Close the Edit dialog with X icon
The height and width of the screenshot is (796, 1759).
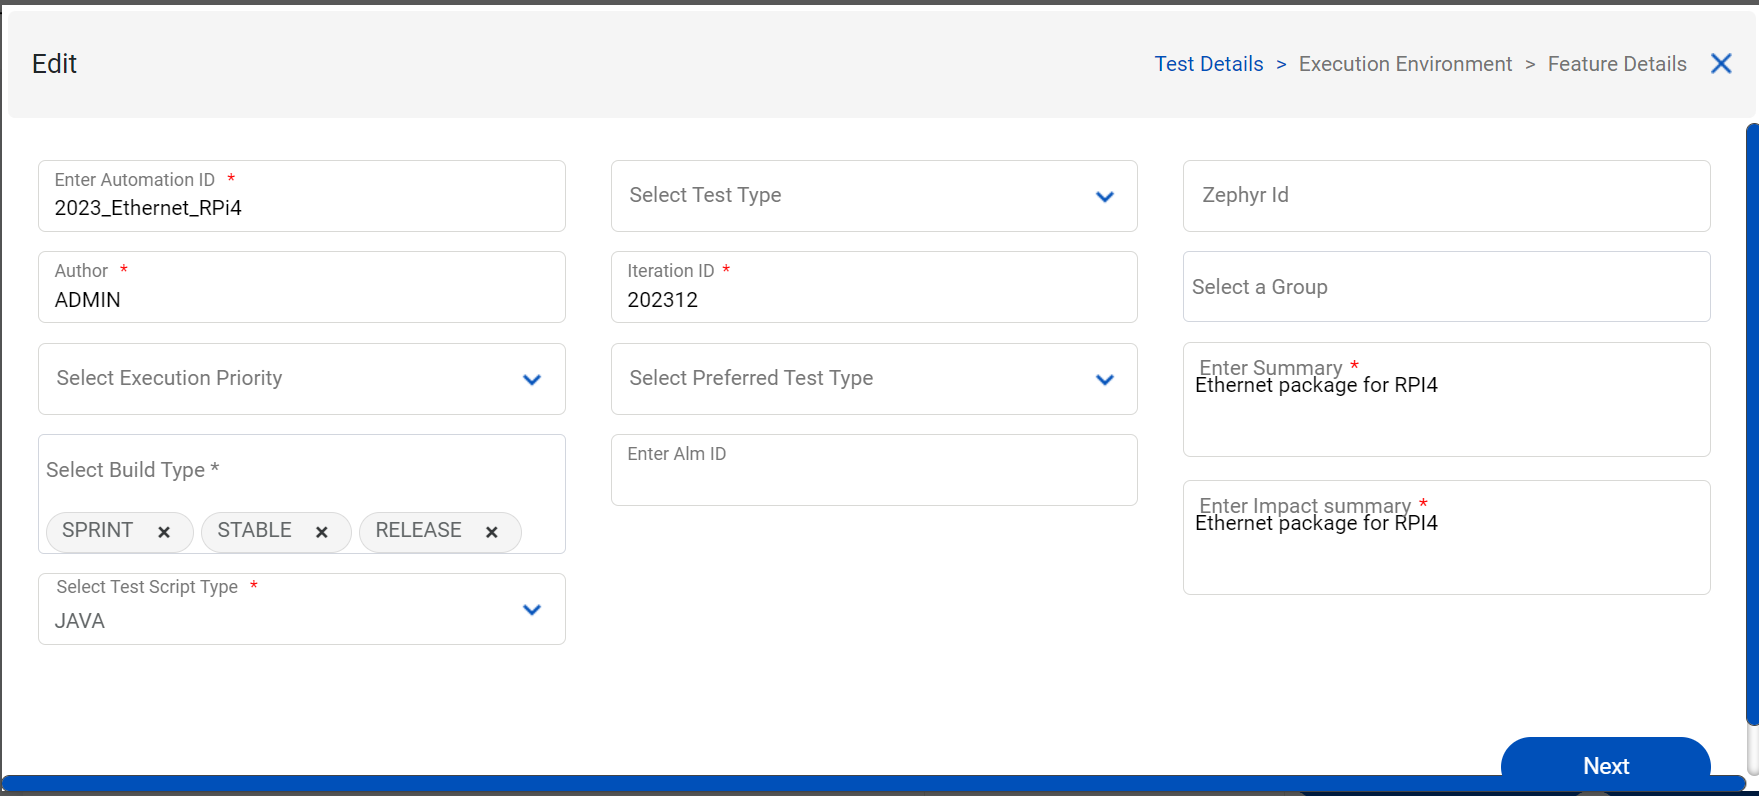(1720, 64)
